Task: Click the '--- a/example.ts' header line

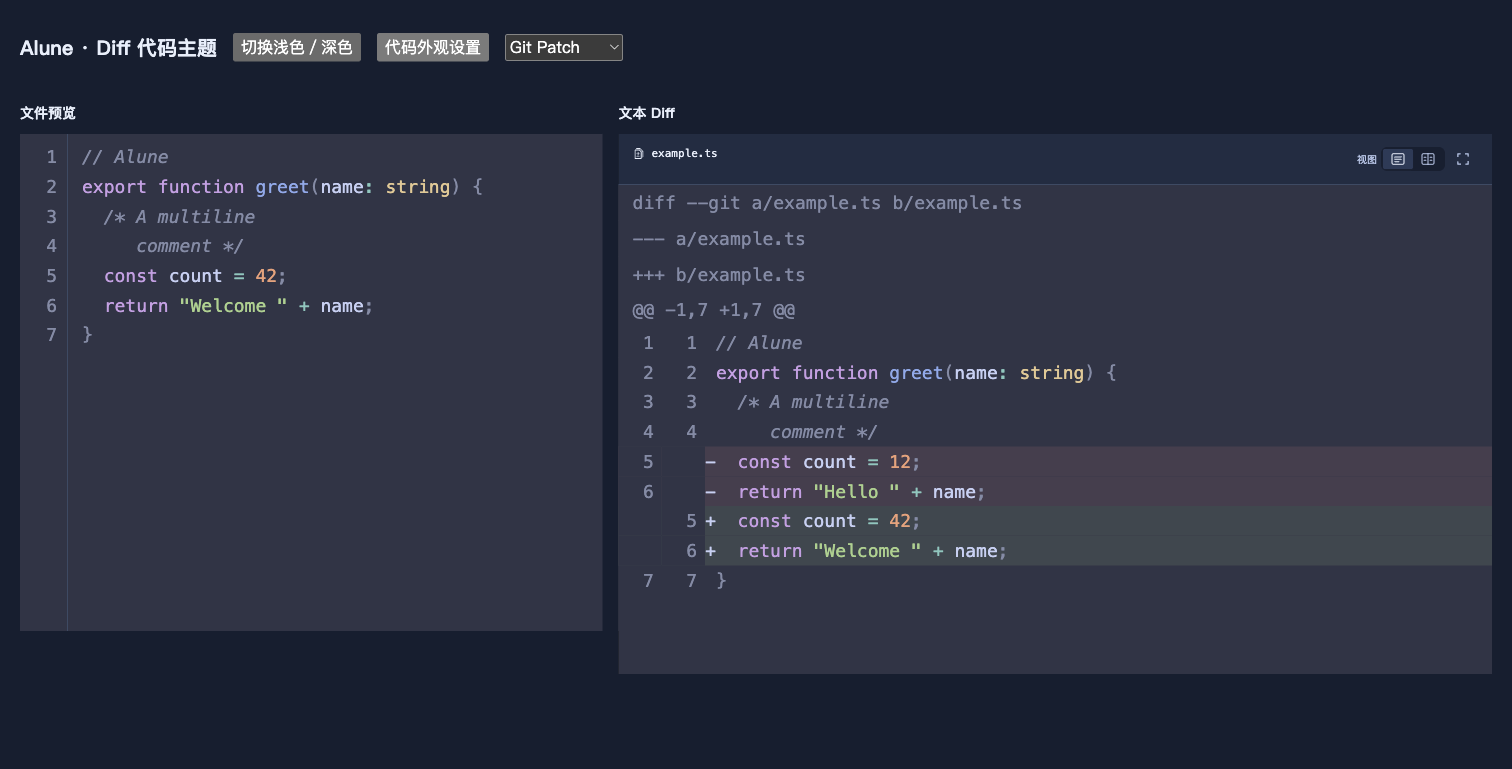Action: pos(718,239)
